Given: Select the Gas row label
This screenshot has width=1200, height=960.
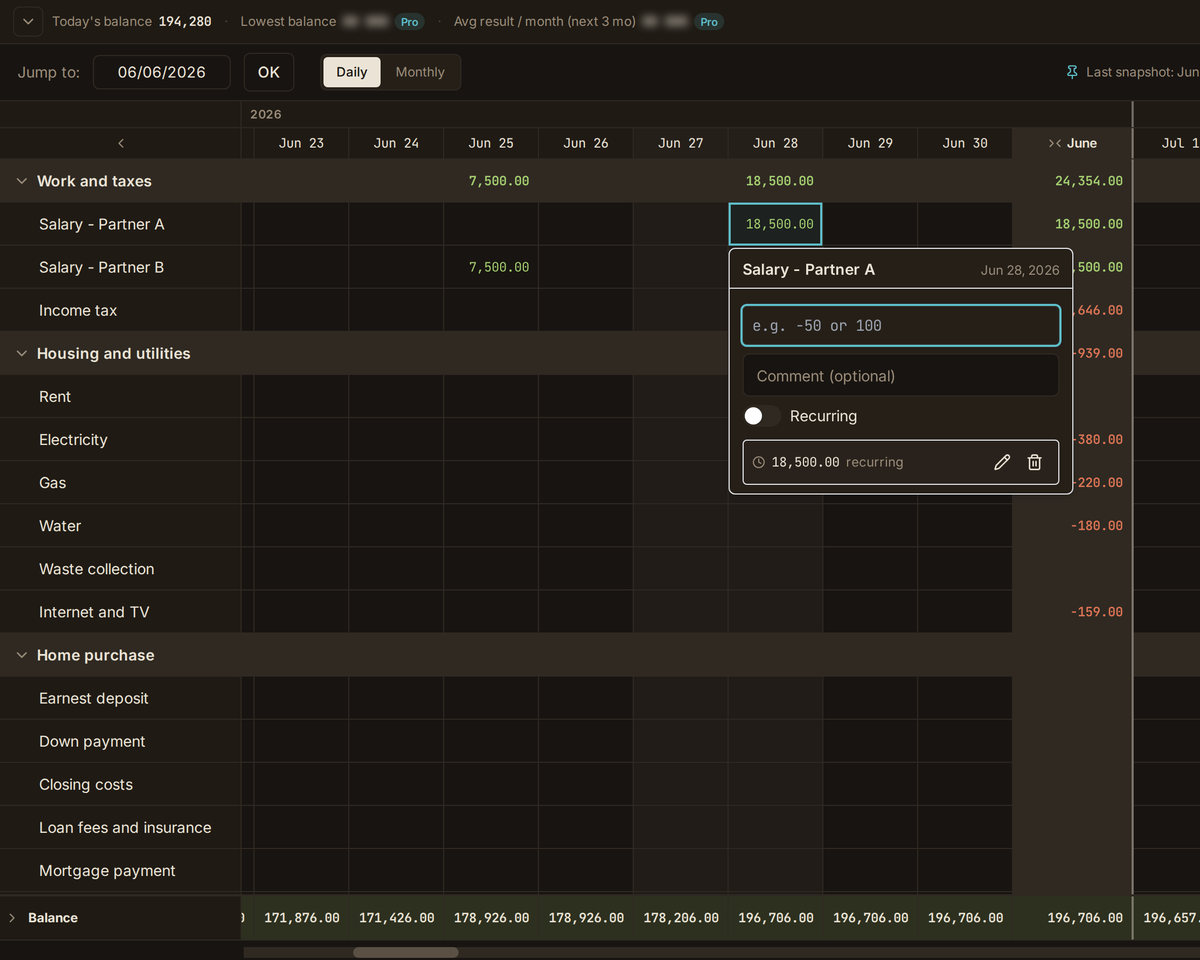Looking at the screenshot, I should point(52,482).
